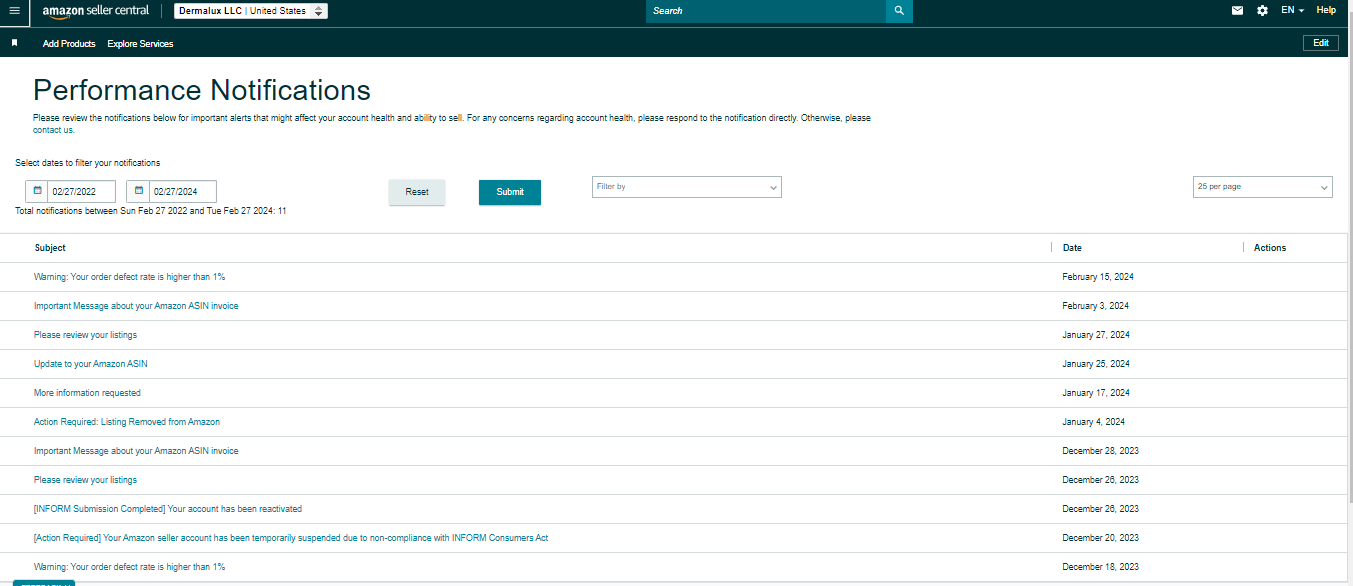Viewport: 1353px width, 586px height.
Task: Open February 15 order defect rate warning
Action: pyautogui.click(x=129, y=277)
